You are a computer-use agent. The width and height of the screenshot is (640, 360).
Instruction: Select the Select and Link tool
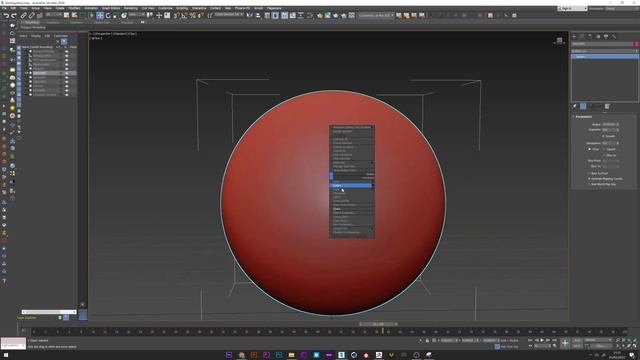coord(24,16)
